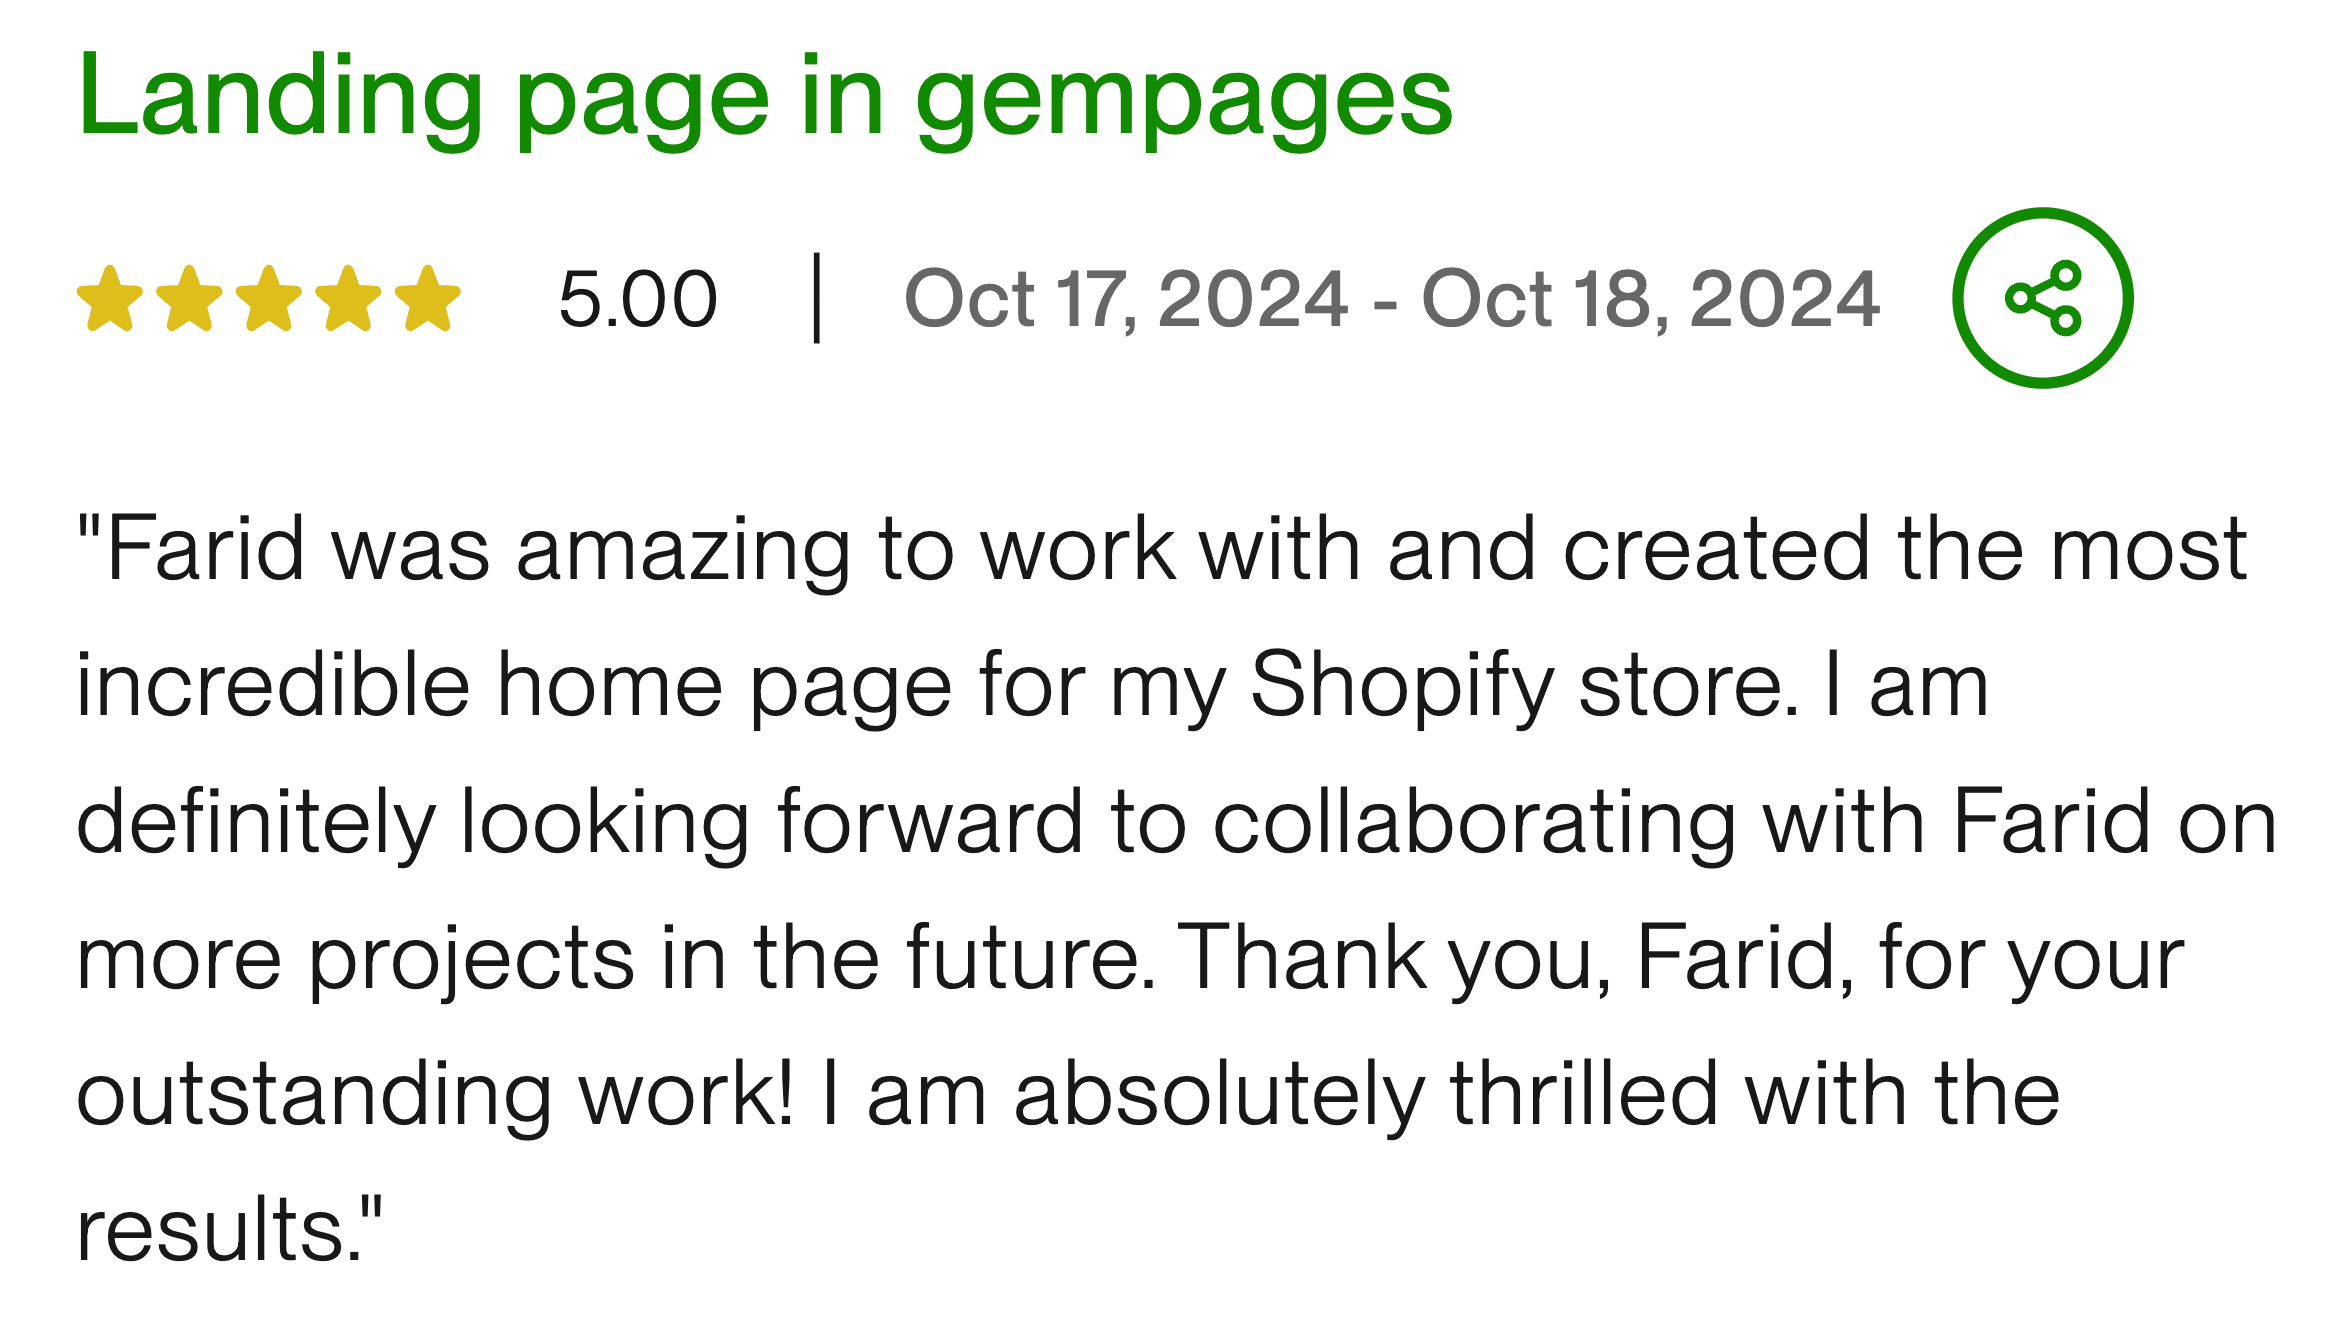2346x1318 pixels.
Task: Select the third rating star
Action: 269,298
